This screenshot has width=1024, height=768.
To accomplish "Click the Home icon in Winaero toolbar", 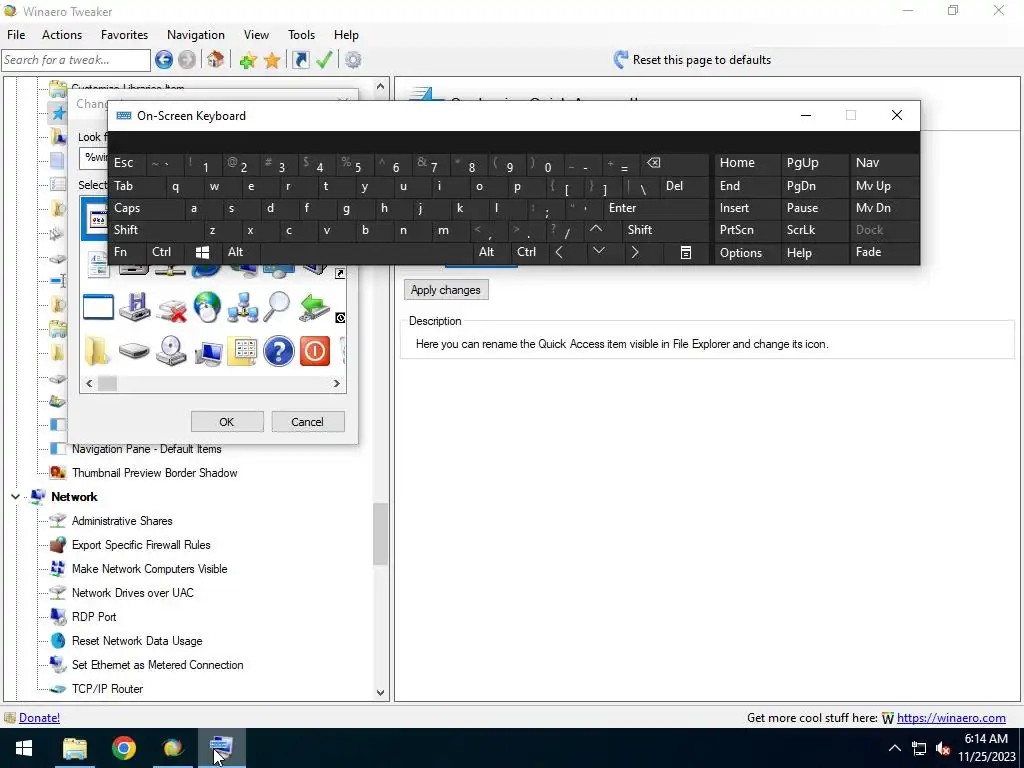I will pyautogui.click(x=216, y=60).
